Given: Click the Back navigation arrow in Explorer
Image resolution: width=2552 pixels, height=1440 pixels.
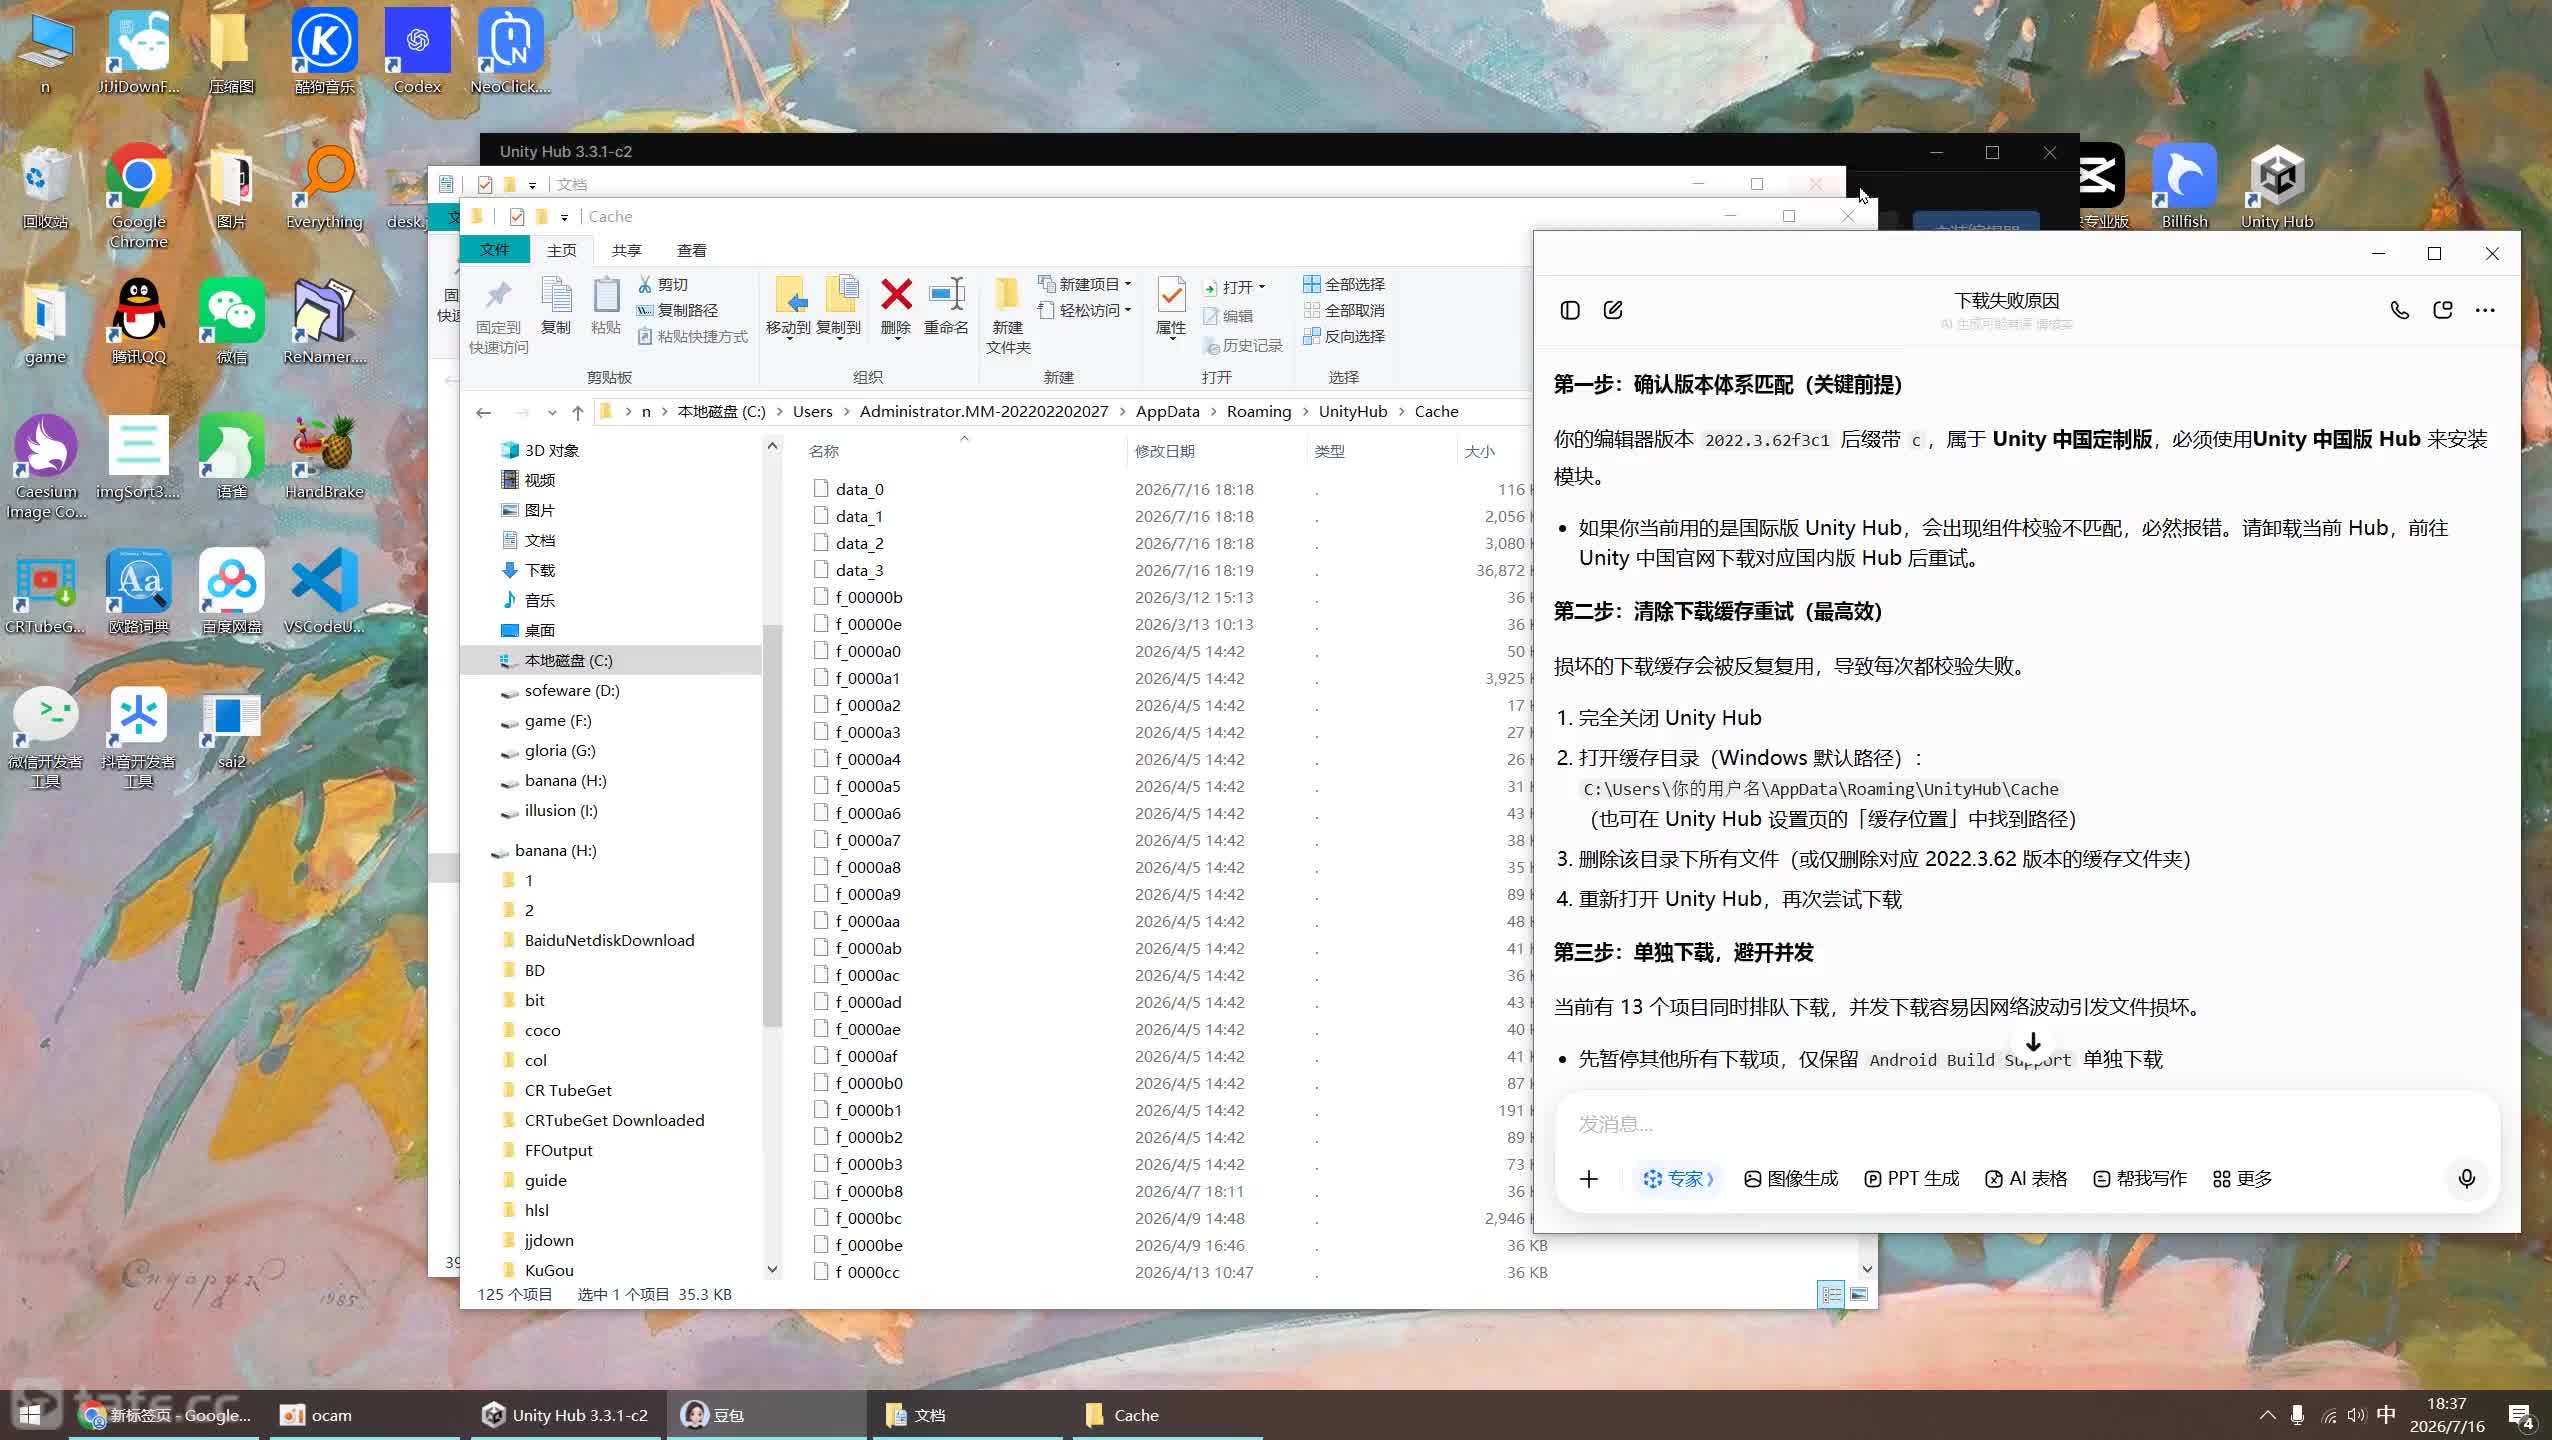Looking at the screenshot, I should click(484, 412).
